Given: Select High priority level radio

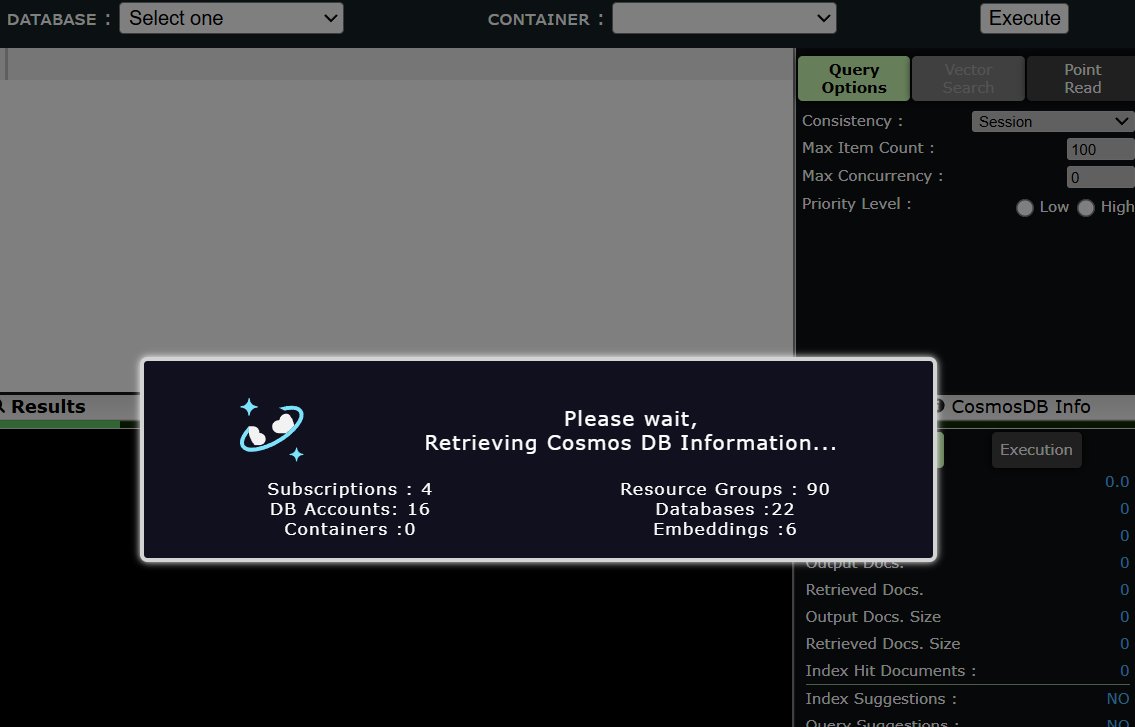Looking at the screenshot, I should [1085, 208].
